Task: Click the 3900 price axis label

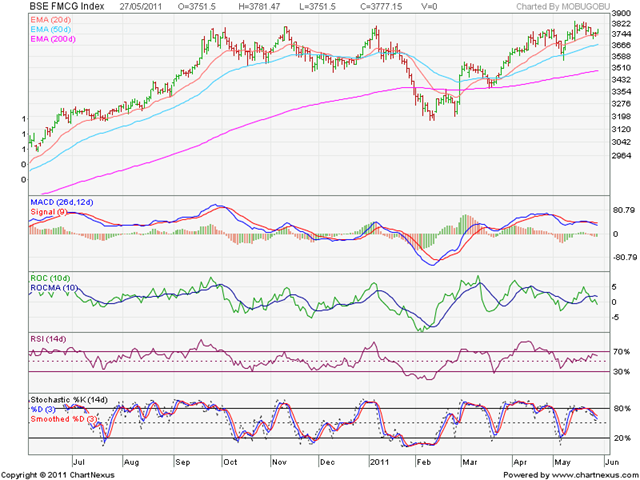Action: 622,14
